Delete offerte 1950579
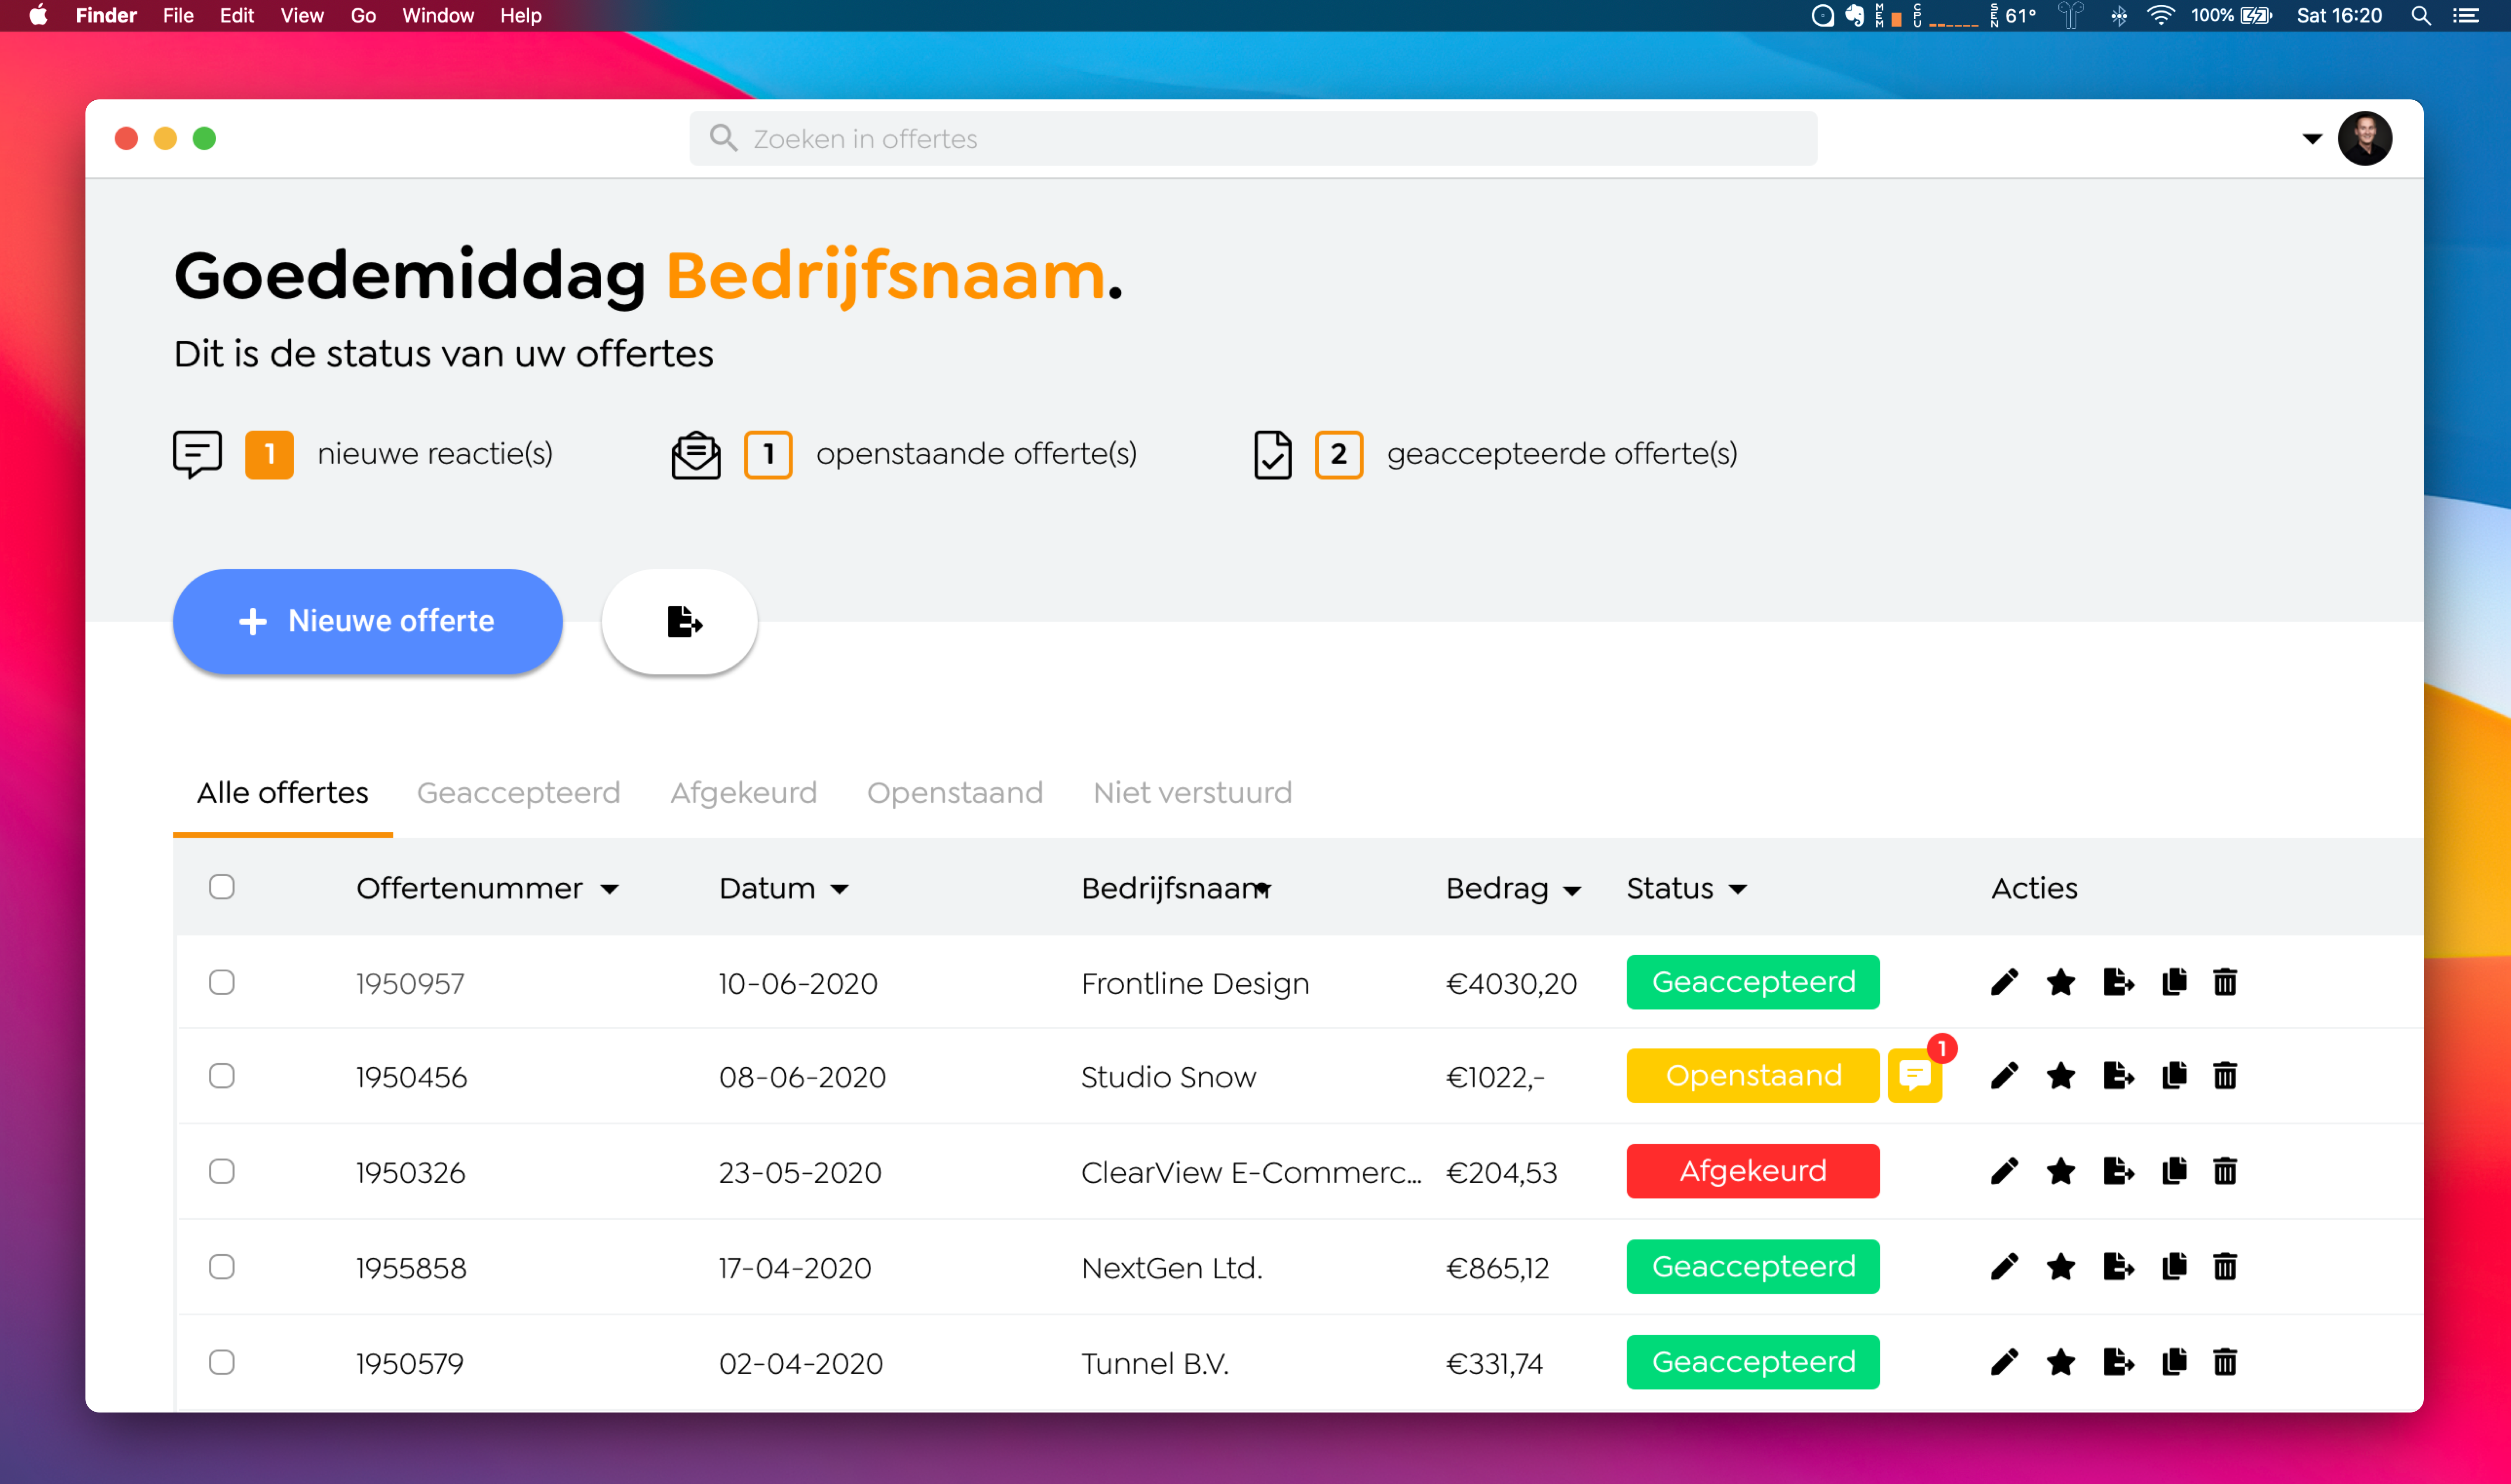The height and width of the screenshot is (1484, 2511). click(2225, 1362)
